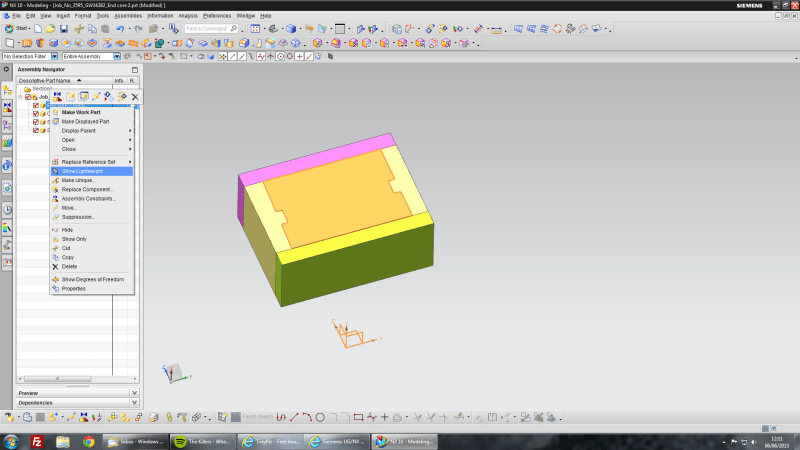Open the Windows Start orb
This screenshot has width=800, height=450.
[x=11, y=441]
